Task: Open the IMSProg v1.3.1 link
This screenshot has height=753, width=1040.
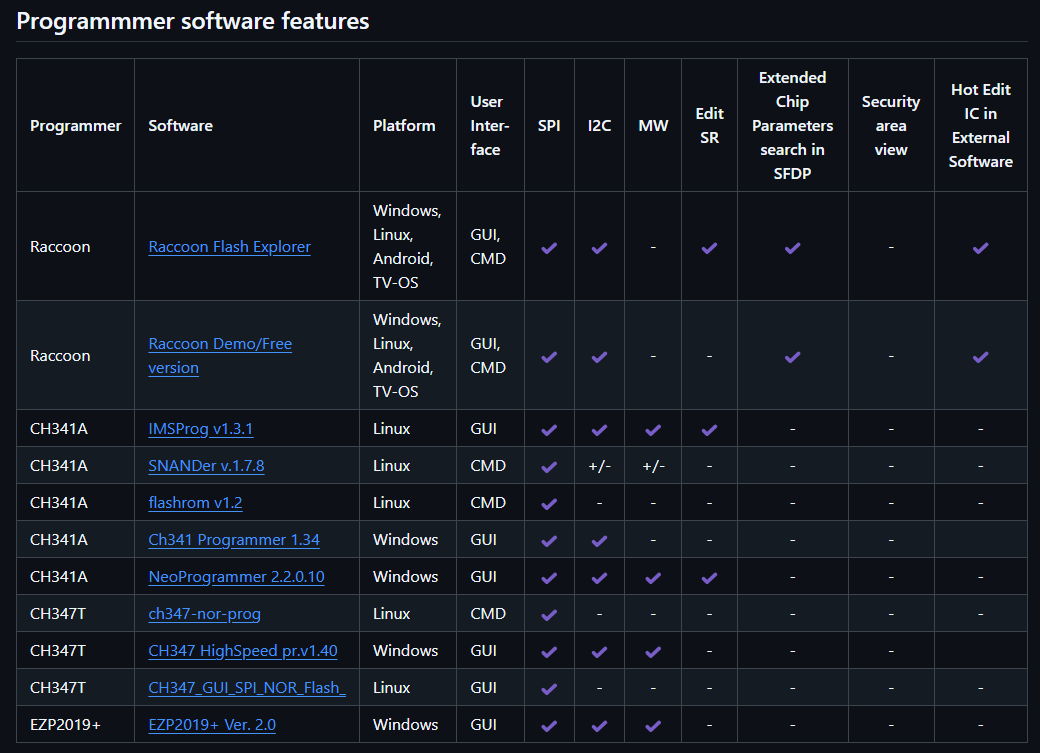Action: 200,429
